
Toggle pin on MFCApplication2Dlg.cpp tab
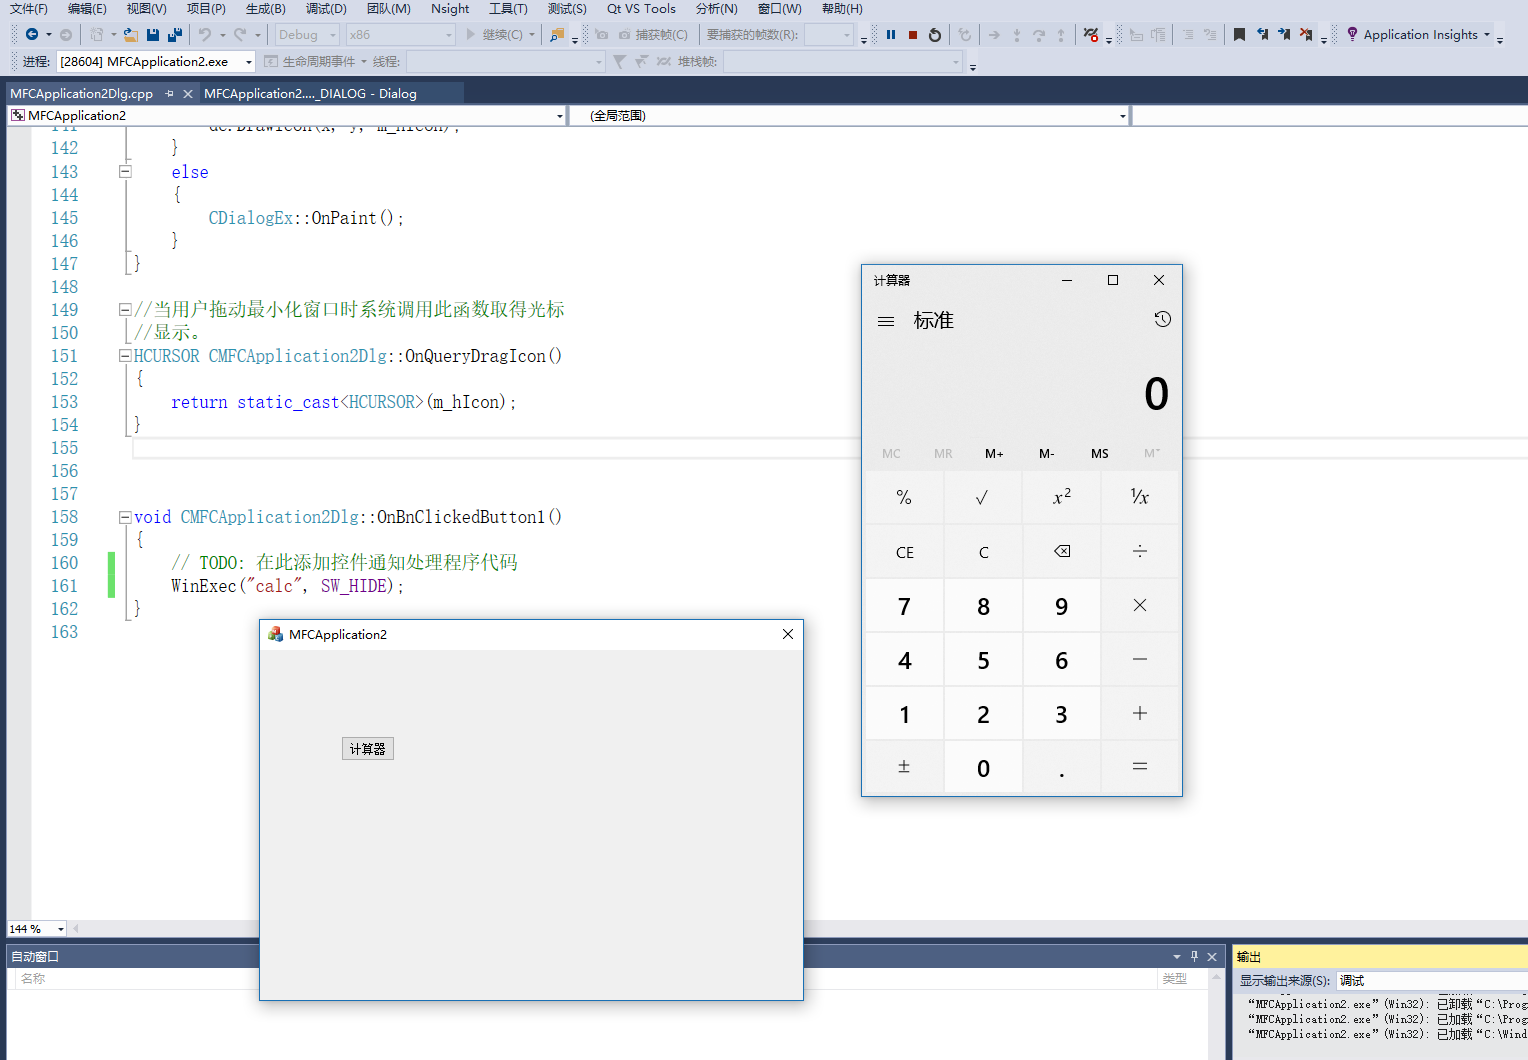(x=169, y=93)
